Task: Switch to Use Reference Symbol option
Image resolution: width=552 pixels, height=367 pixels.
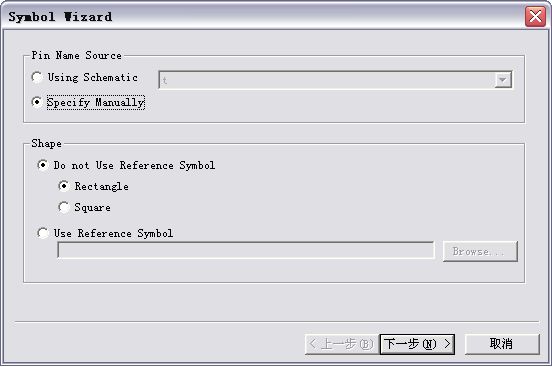Action: 43,233
